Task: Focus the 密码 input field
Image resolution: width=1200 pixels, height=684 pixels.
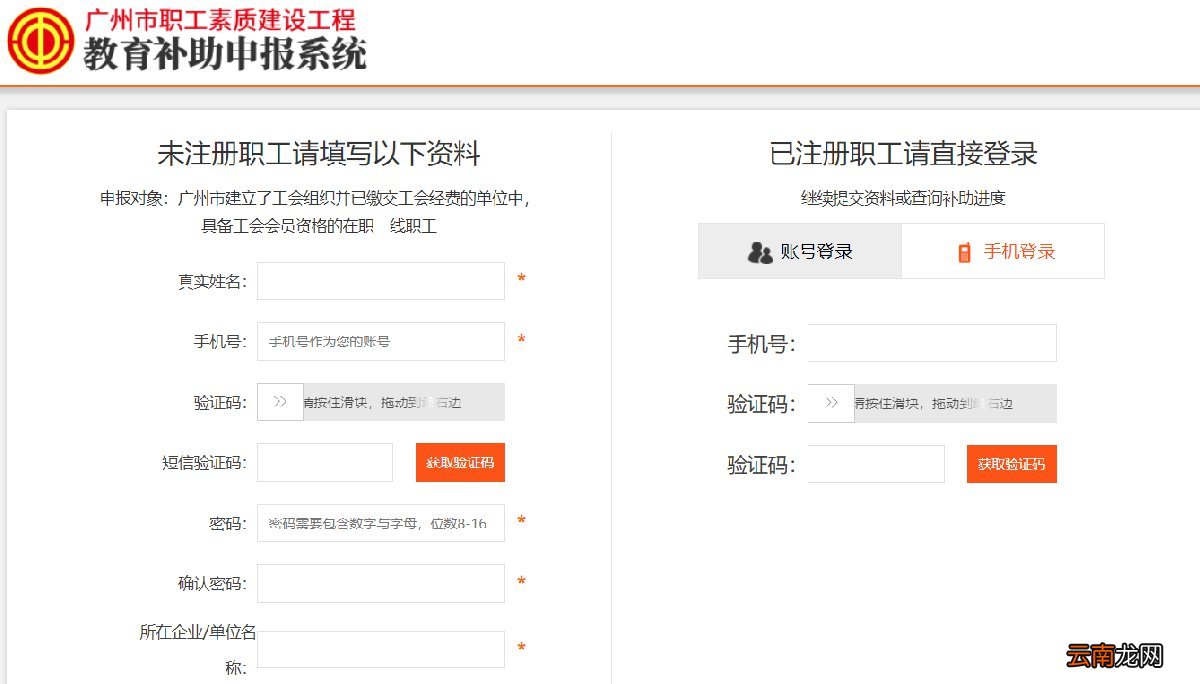Action: click(x=380, y=523)
